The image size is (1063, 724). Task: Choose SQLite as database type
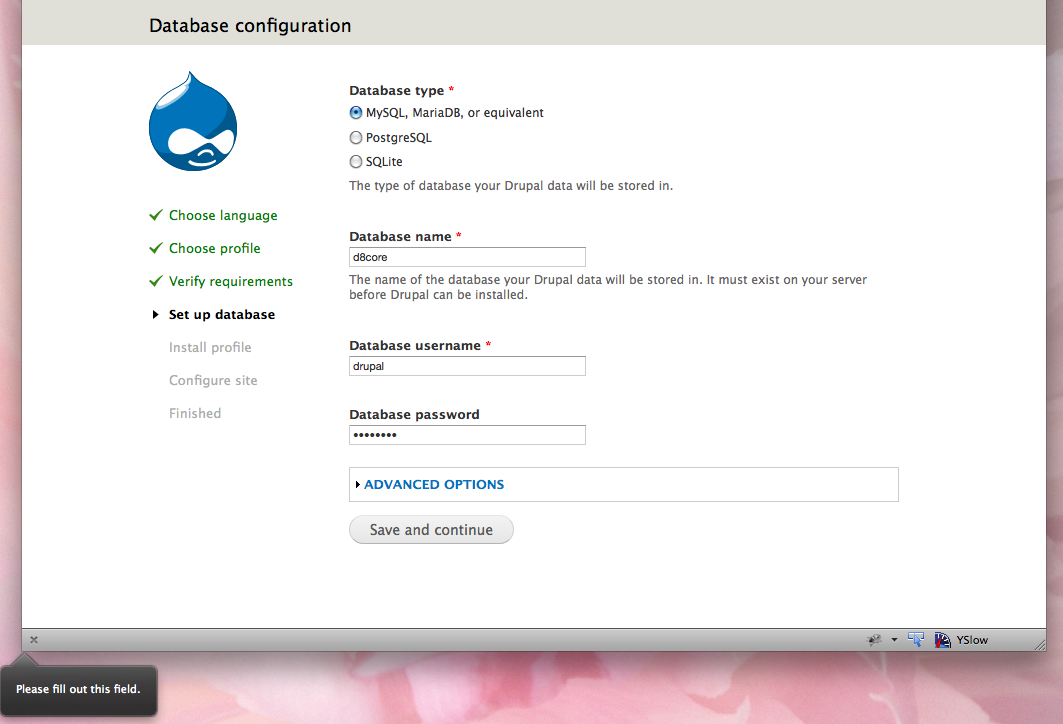click(356, 161)
